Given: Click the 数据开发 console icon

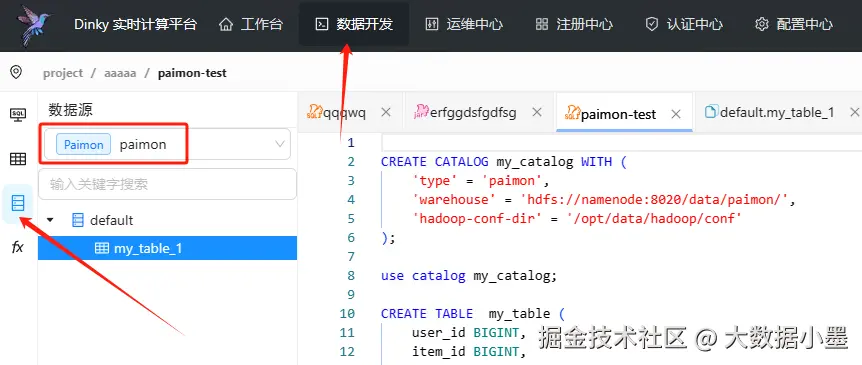Looking at the screenshot, I should pyautogui.click(x=322, y=24).
